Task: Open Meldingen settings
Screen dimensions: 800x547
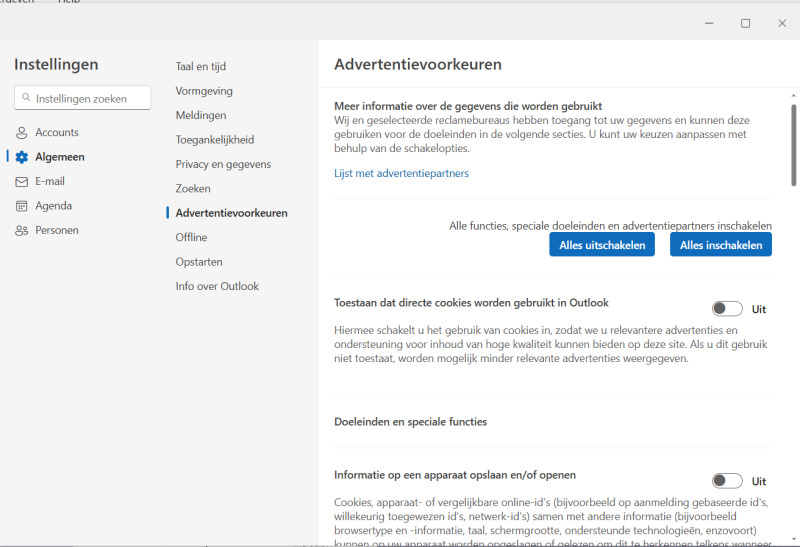Action: click(201, 115)
